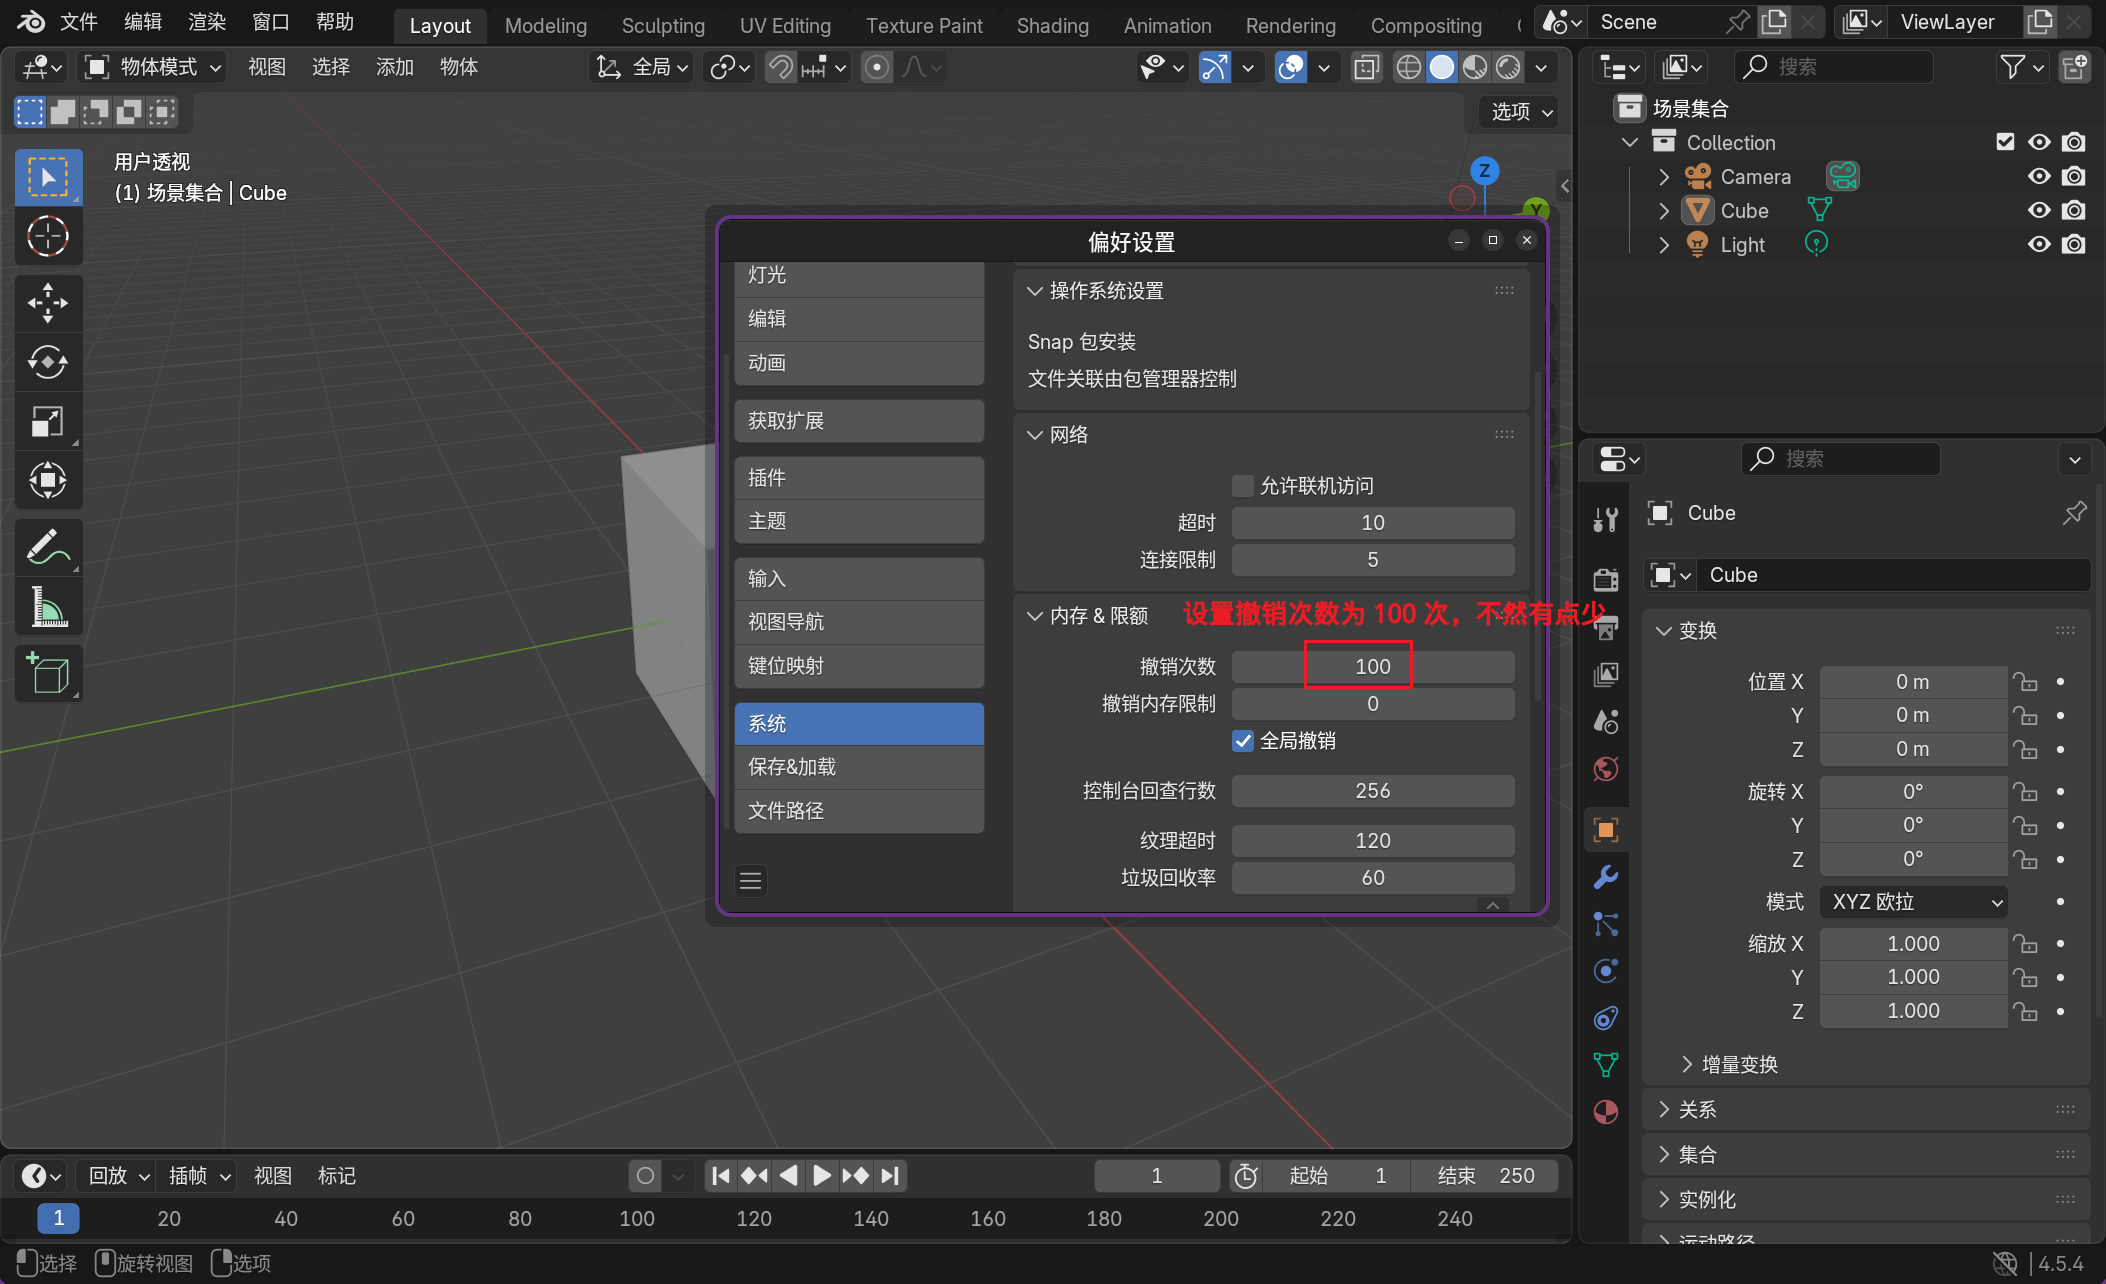Click the Add Cube tool icon
This screenshot has width=2106, height=1284.
[47, 673]
